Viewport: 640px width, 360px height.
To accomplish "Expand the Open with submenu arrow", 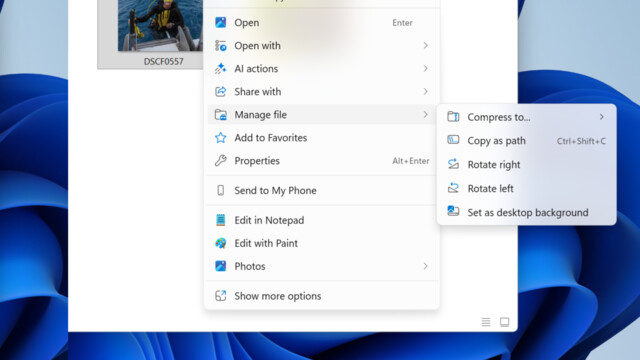I will pos(425,45).
